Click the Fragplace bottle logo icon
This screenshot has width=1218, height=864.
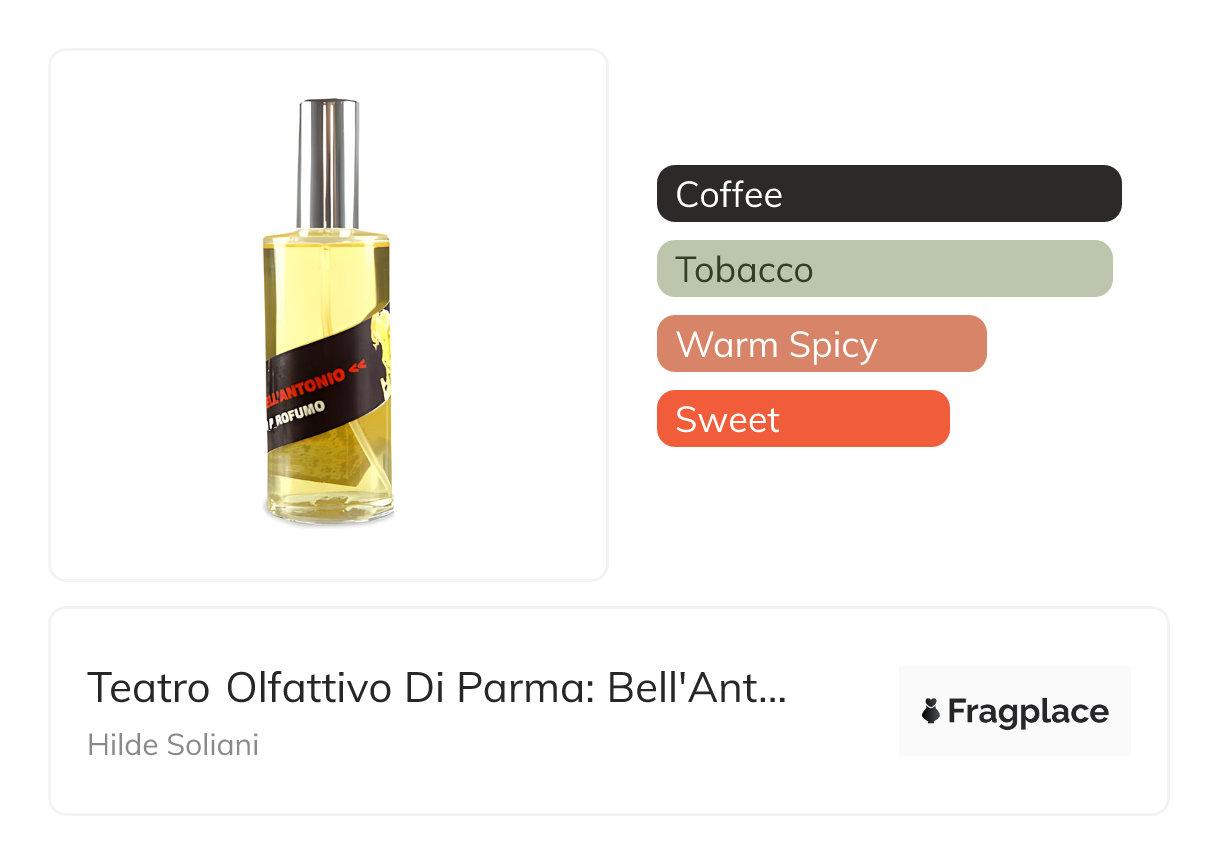930,712
